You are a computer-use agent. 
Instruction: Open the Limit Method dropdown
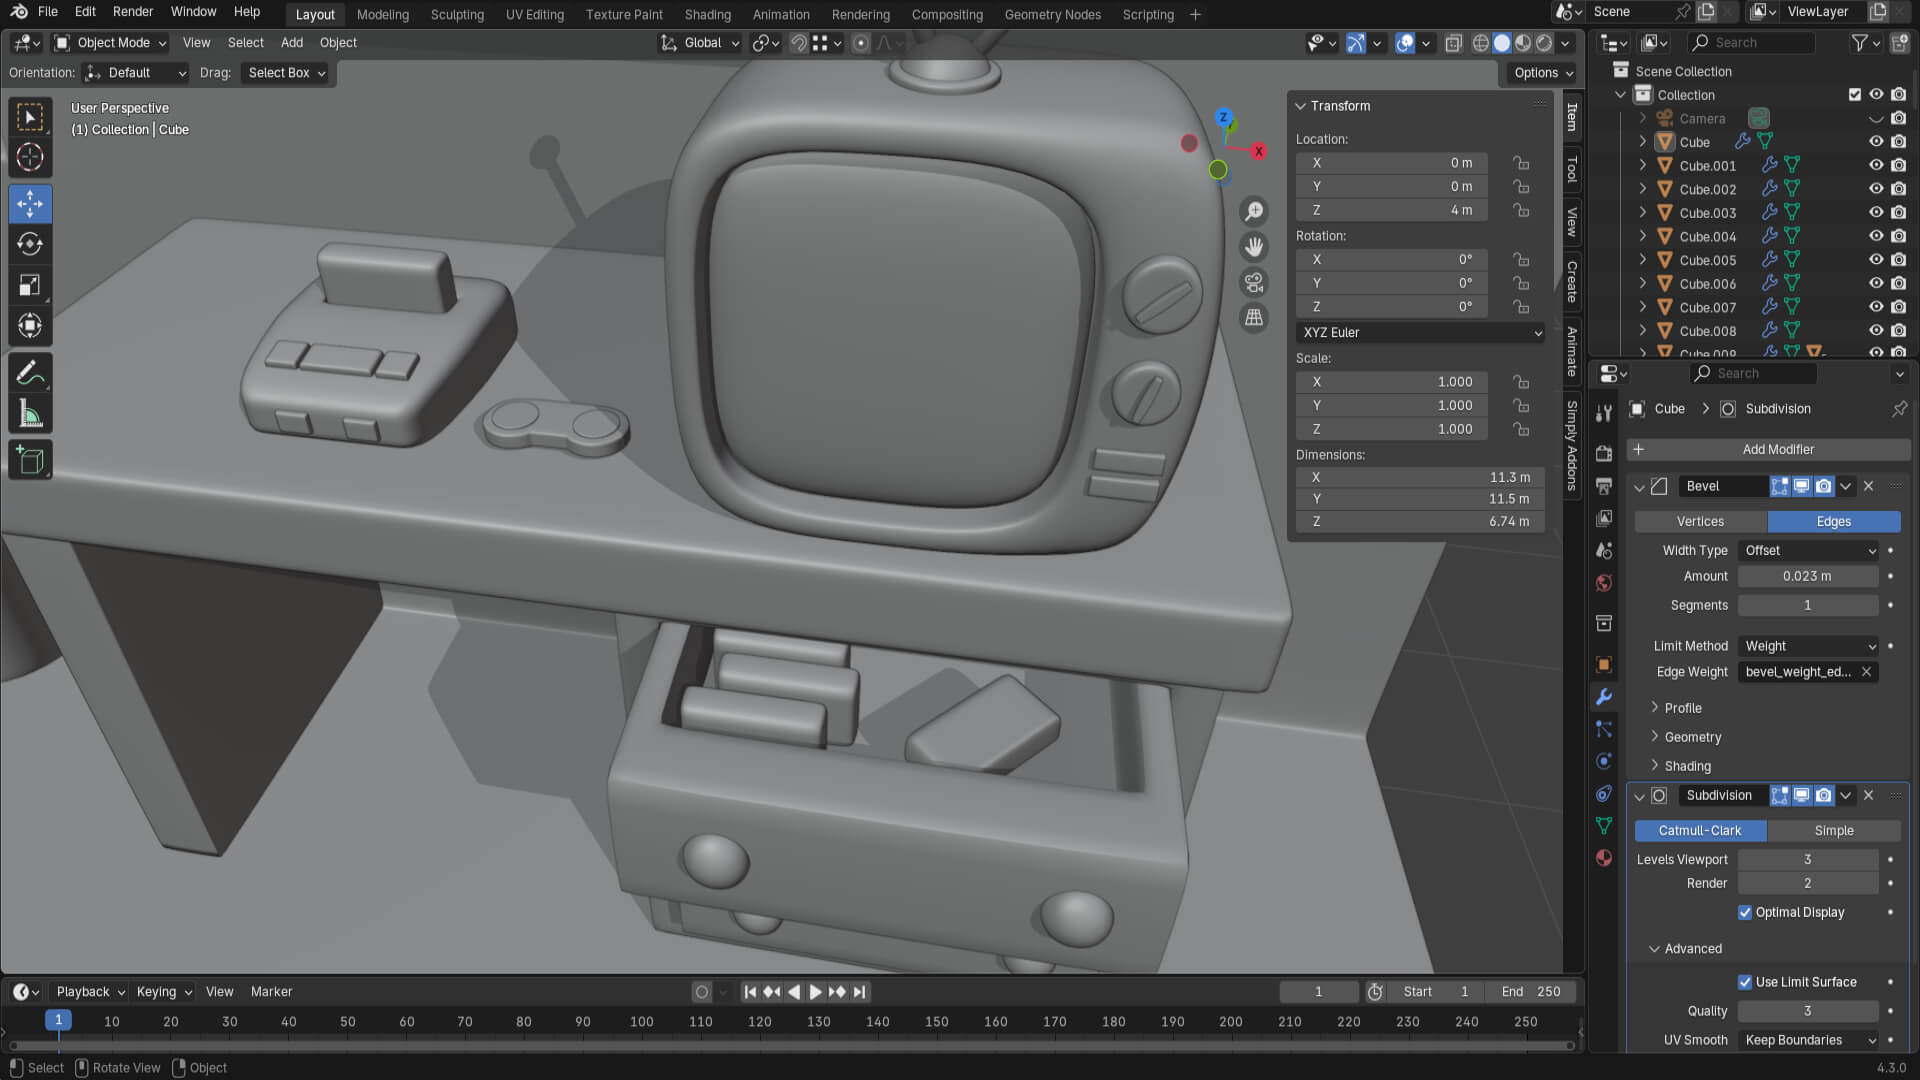click(x=1809, y=646)
